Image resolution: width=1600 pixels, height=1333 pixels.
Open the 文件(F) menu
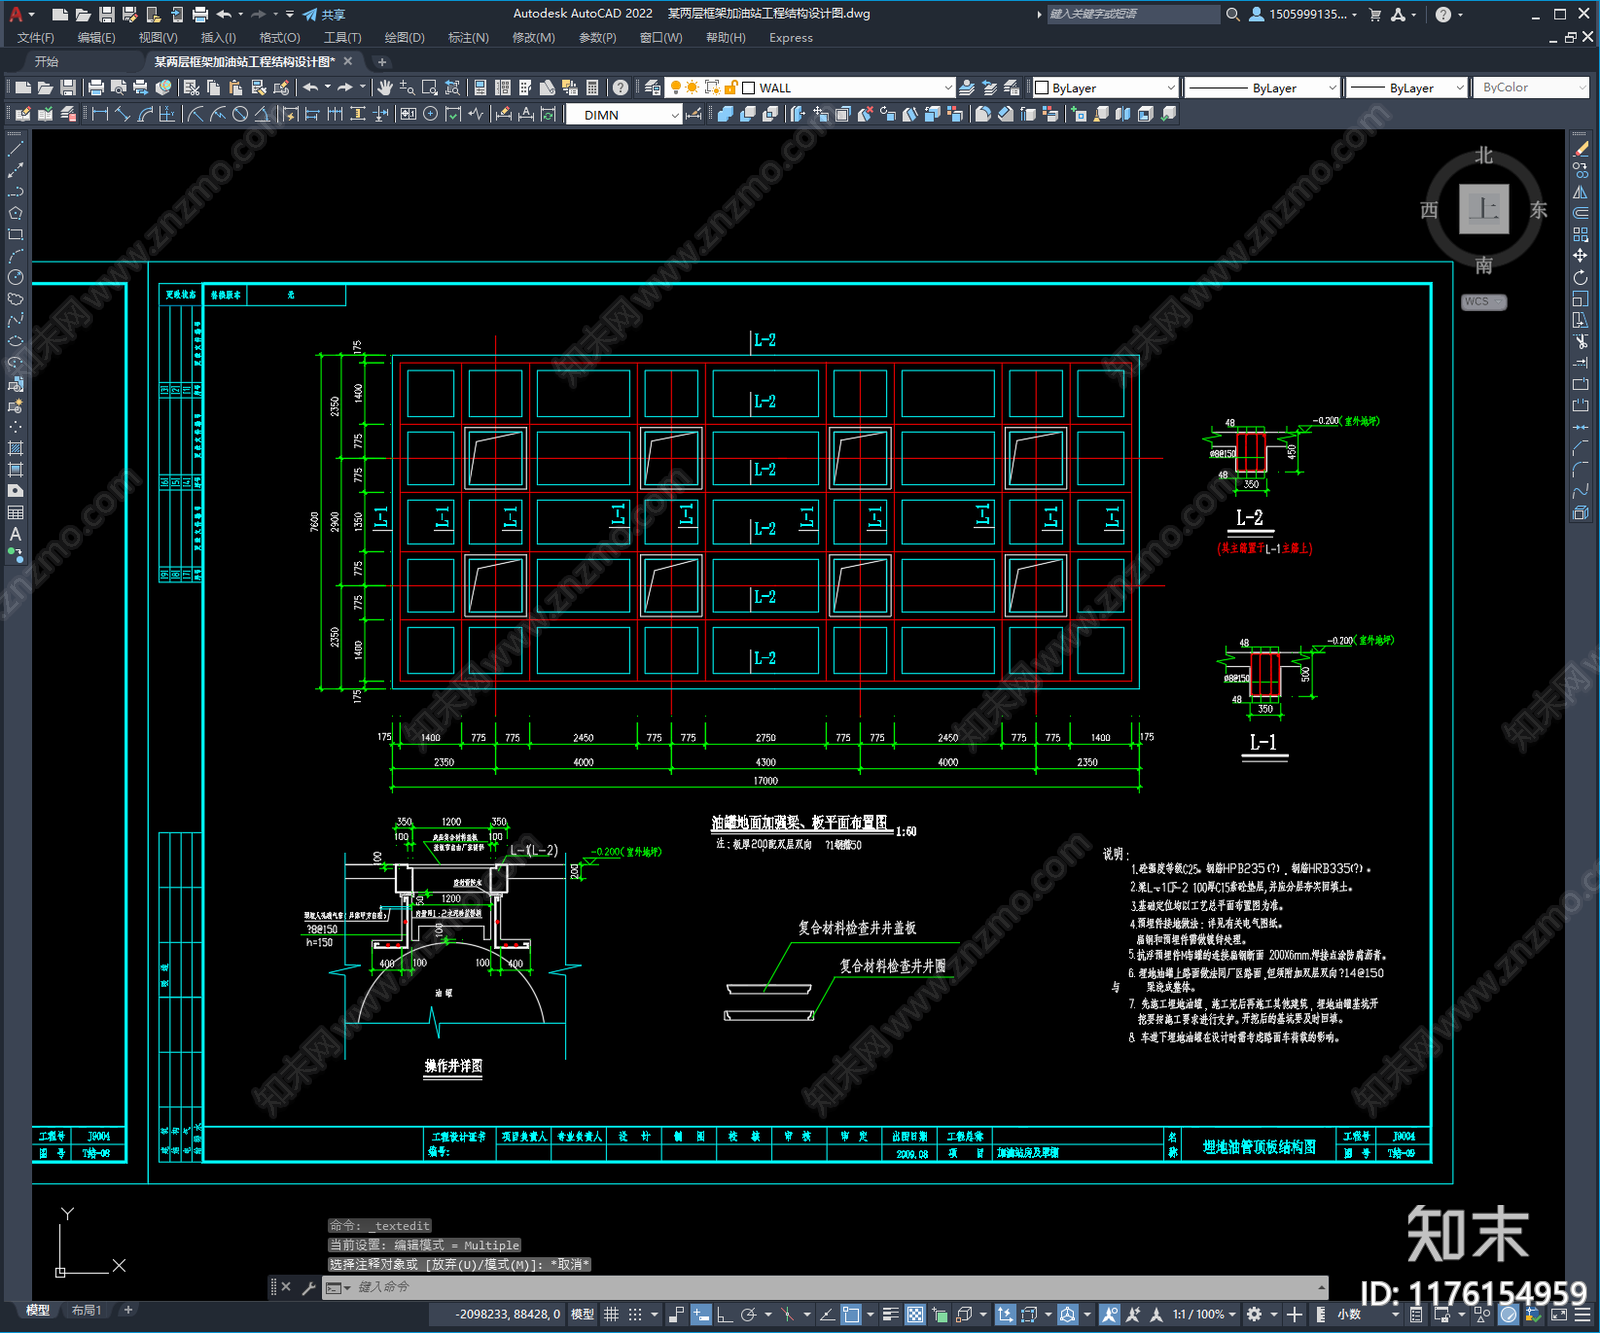36,38
